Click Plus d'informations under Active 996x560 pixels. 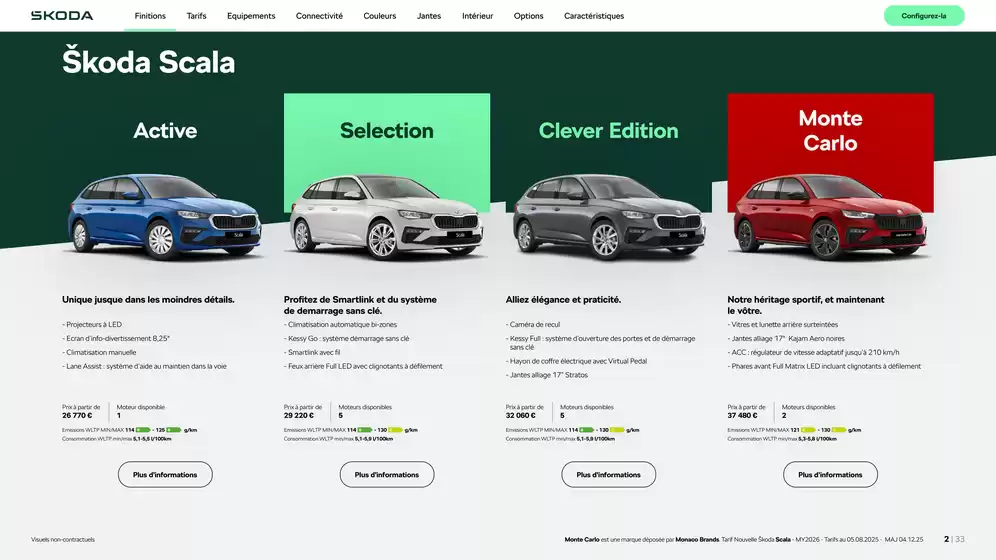coord(165,474)
